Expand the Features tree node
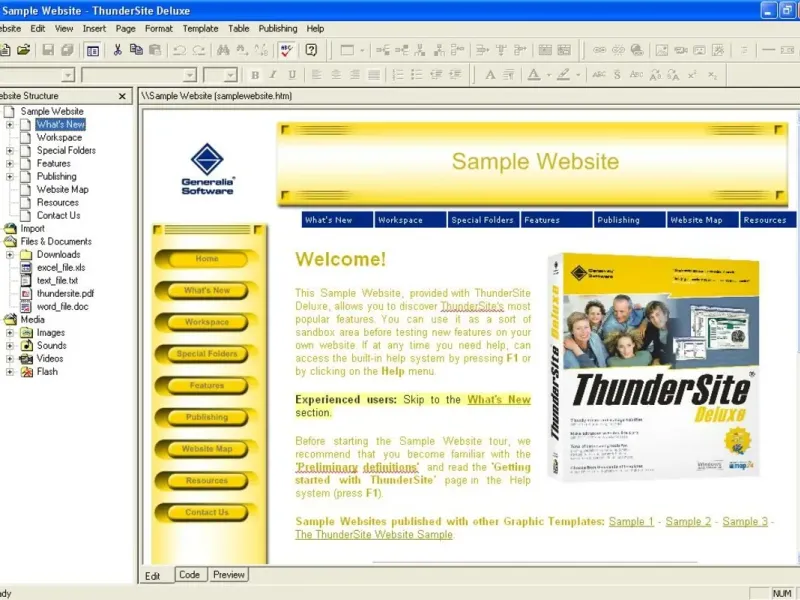800x600 pixels. pos(10,164)
